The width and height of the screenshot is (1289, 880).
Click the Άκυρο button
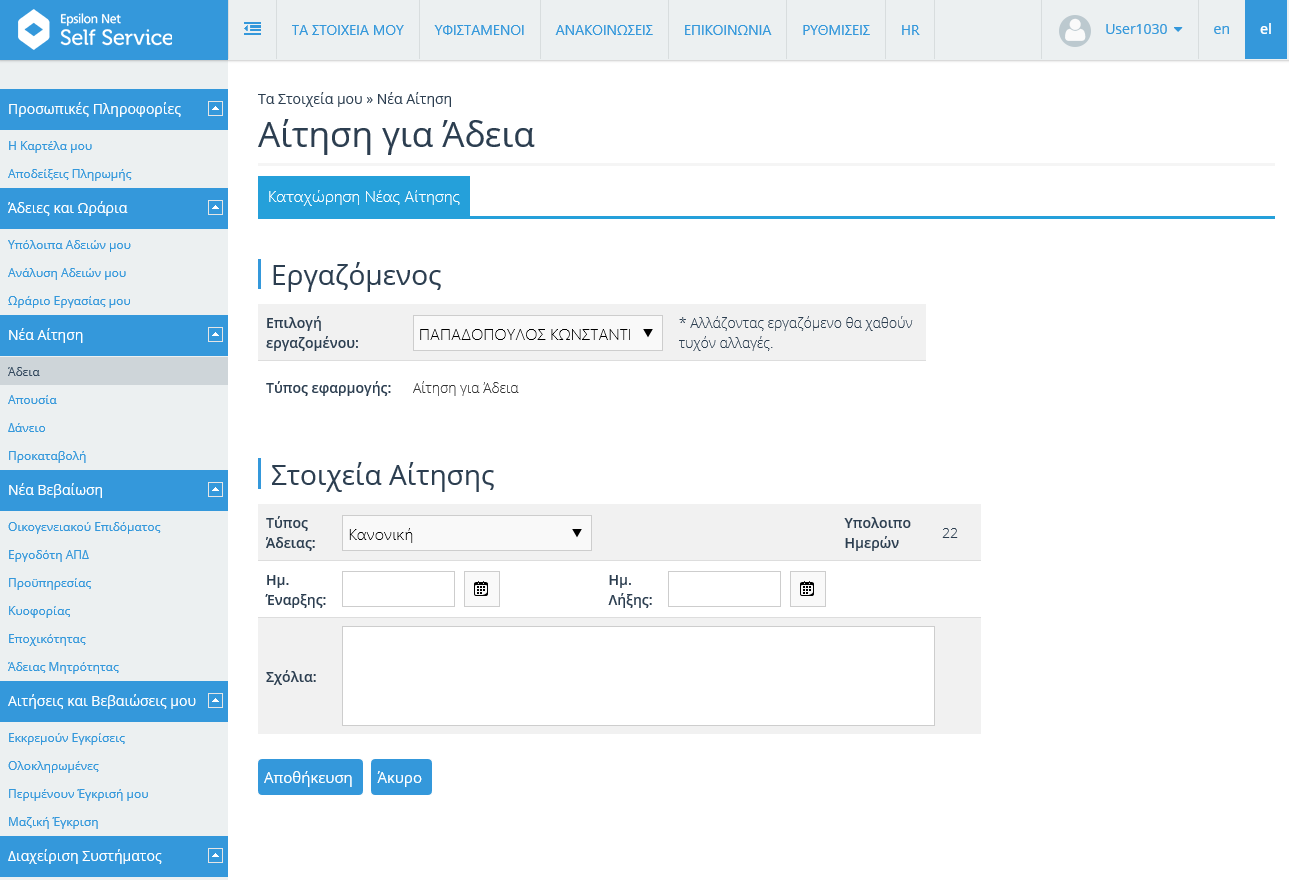tap(401, 777)
